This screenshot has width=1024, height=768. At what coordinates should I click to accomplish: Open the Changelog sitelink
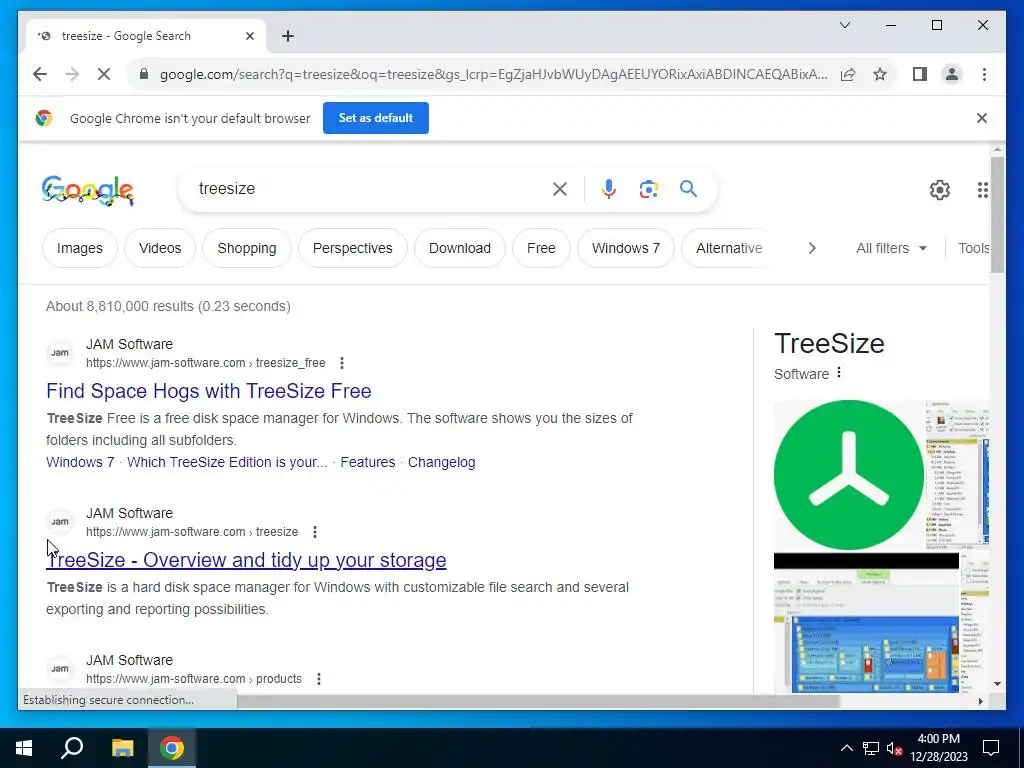click(x=441, y=462)
